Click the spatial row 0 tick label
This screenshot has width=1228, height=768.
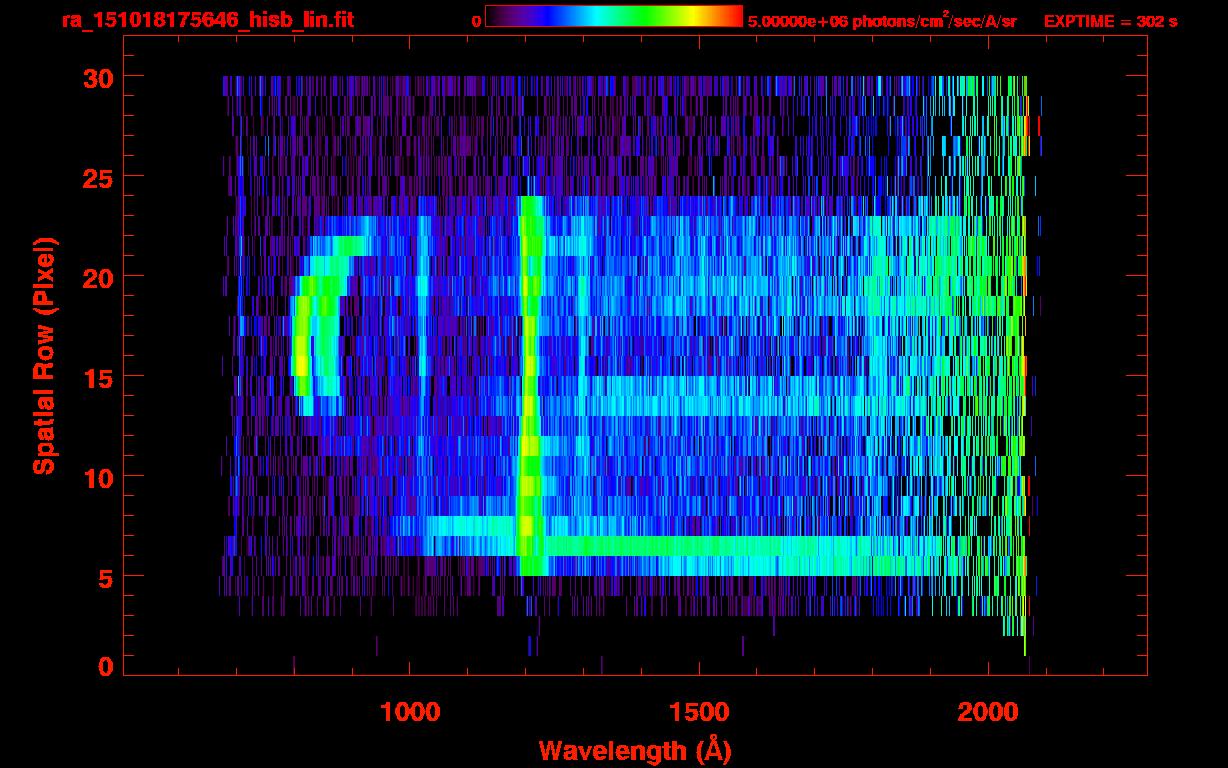pyautogui.click(x=104, y=666)
